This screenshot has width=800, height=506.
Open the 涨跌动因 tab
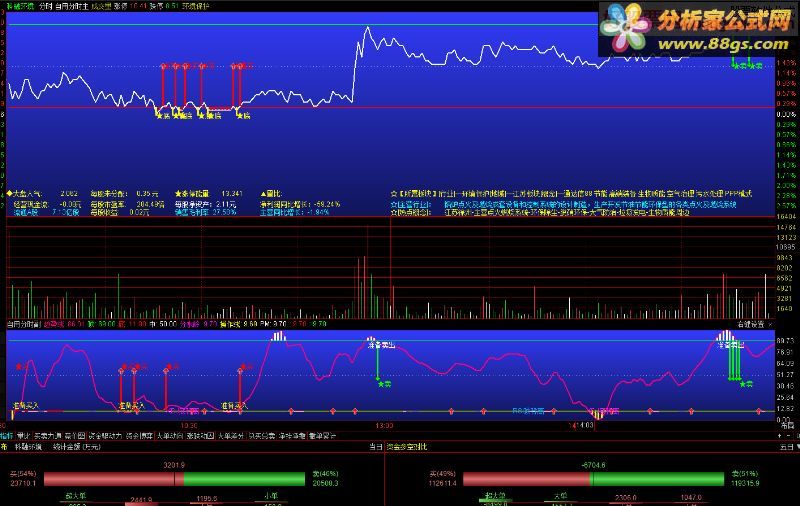[201, 436]
